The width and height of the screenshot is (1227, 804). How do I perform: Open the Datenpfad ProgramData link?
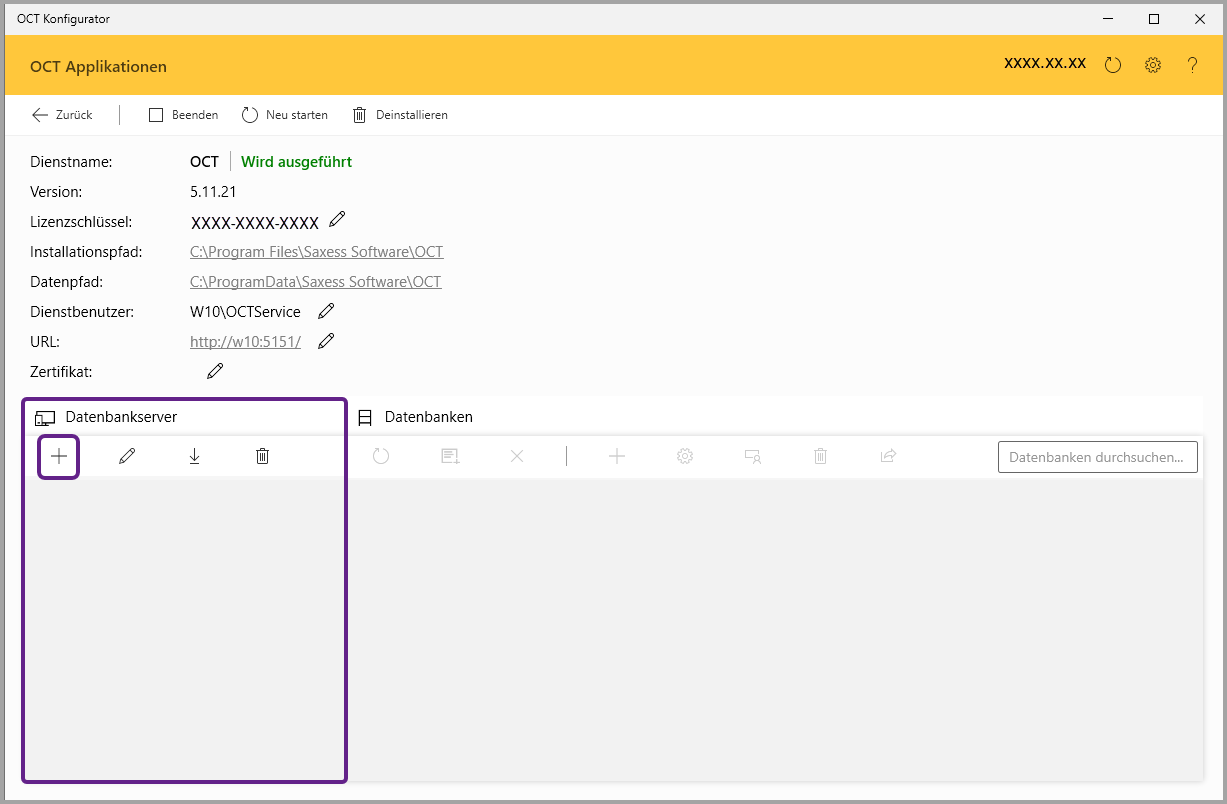click(315, 282)
